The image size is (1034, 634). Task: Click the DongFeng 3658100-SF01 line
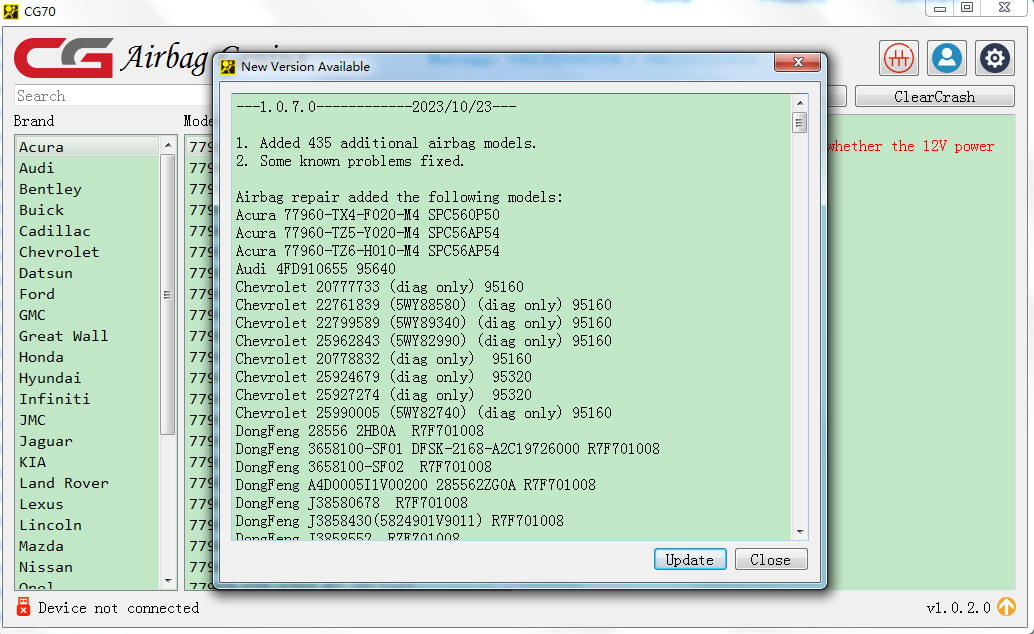click(x=447, y=449)
